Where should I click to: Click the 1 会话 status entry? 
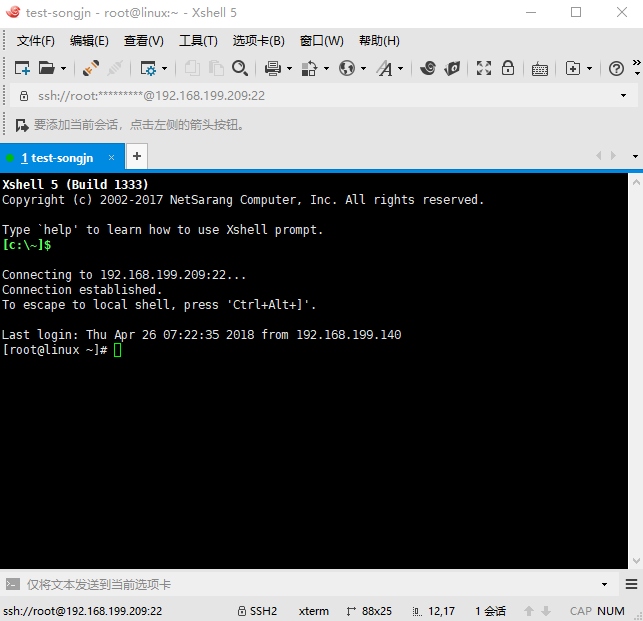(490, 611)
